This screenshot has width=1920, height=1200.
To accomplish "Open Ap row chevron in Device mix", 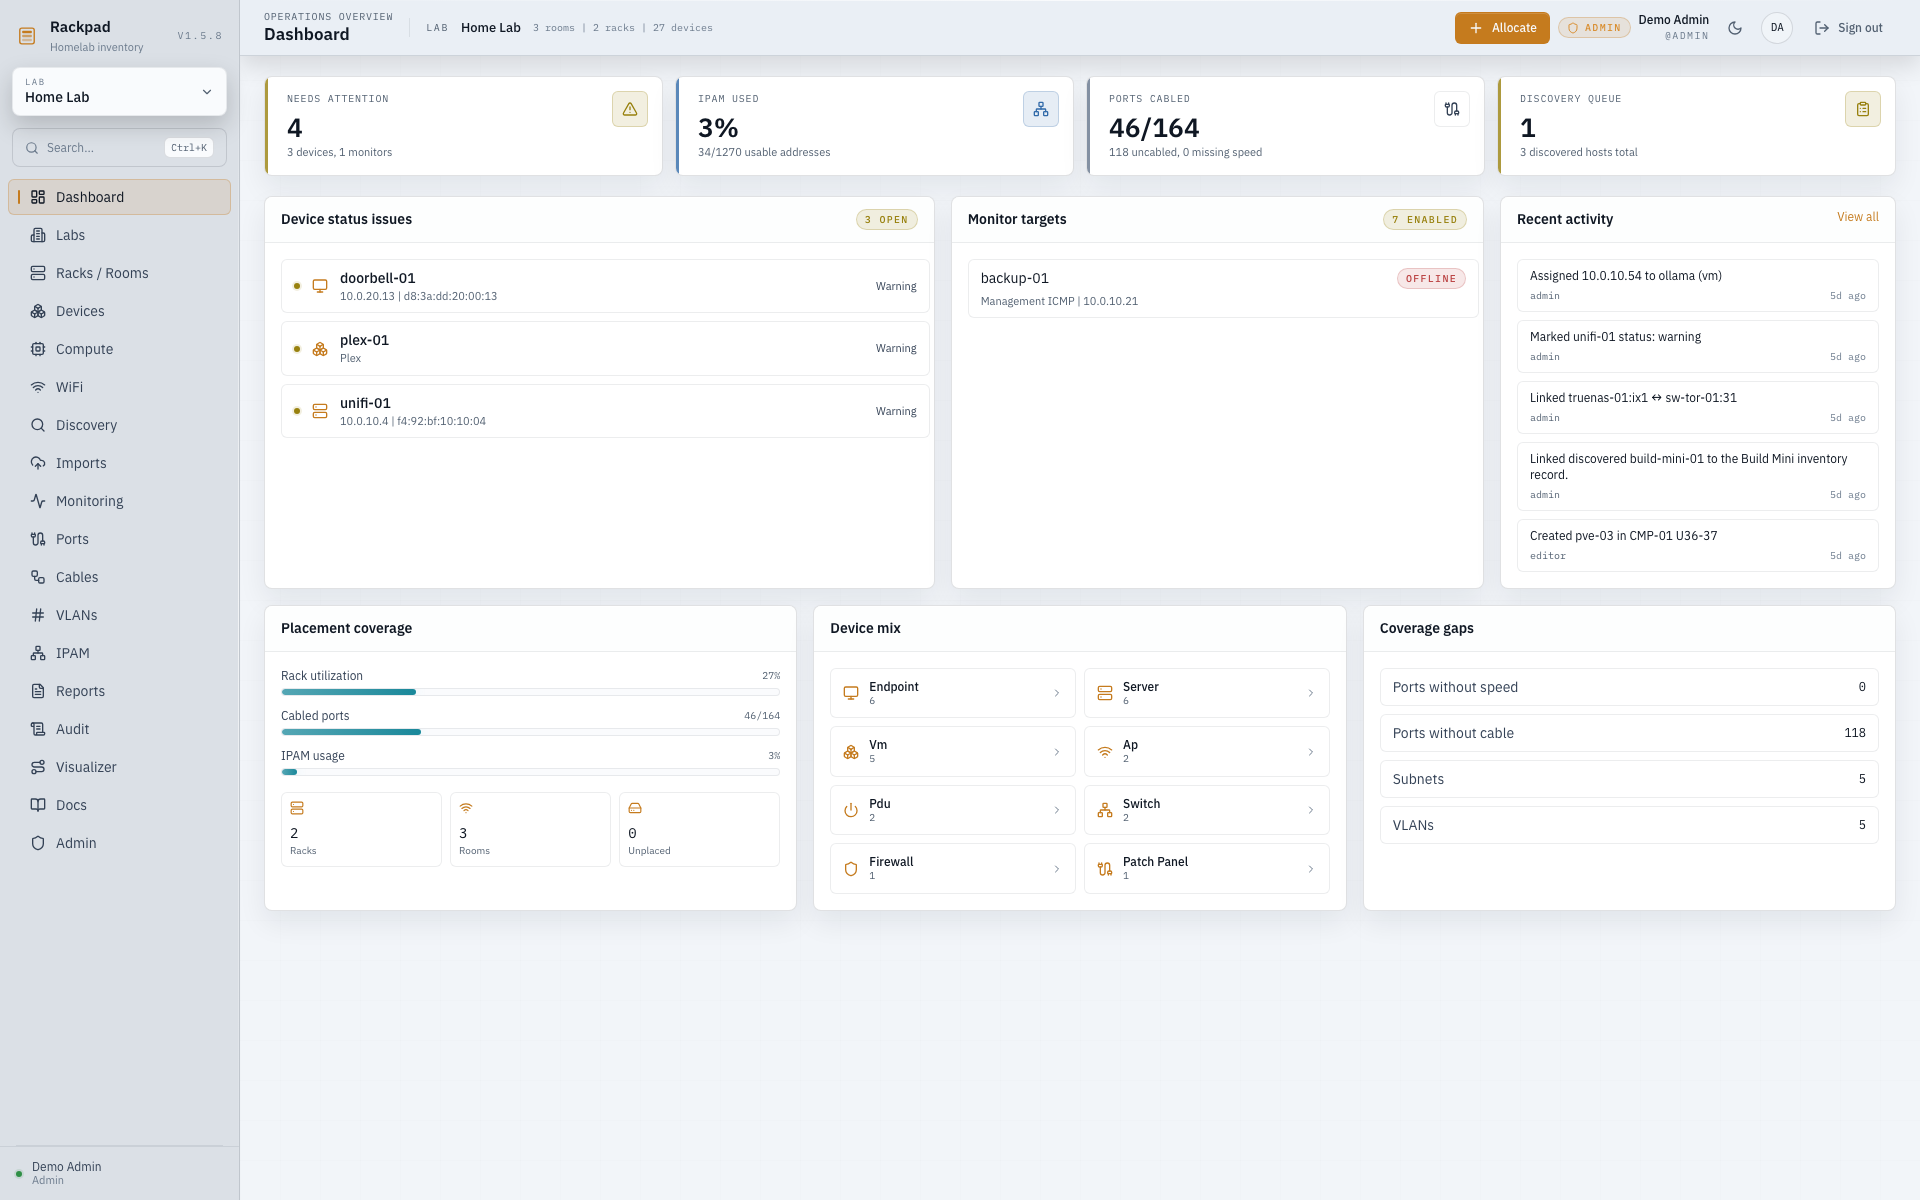I will [1311, 752].
